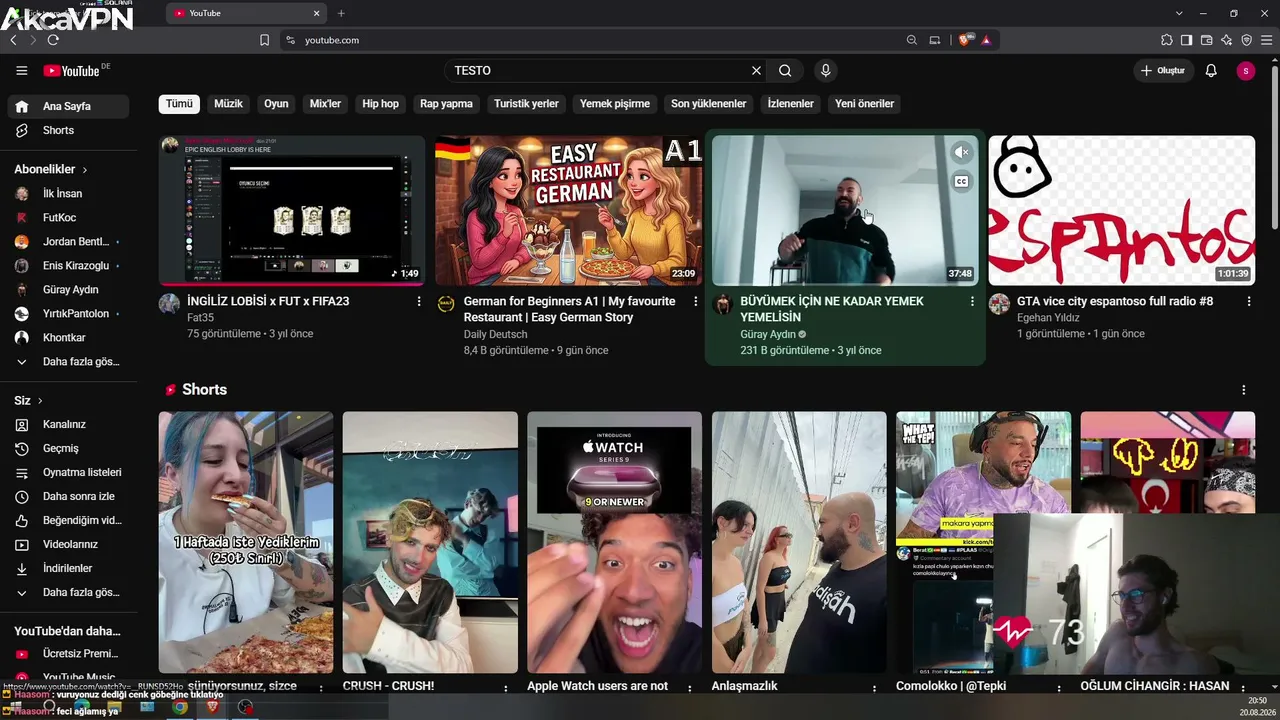Open site settings icon in address bar
The width and height of the screenshot is (1280, 720).
290,40
